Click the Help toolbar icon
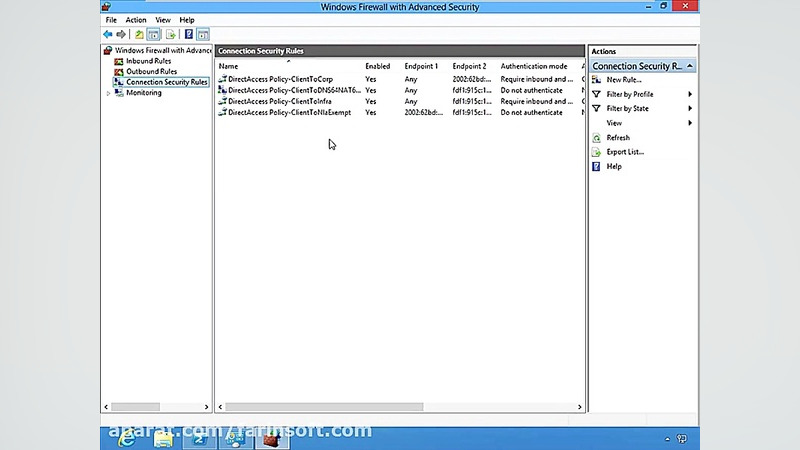This screenshot has height=450, width=800. [189, 34]
